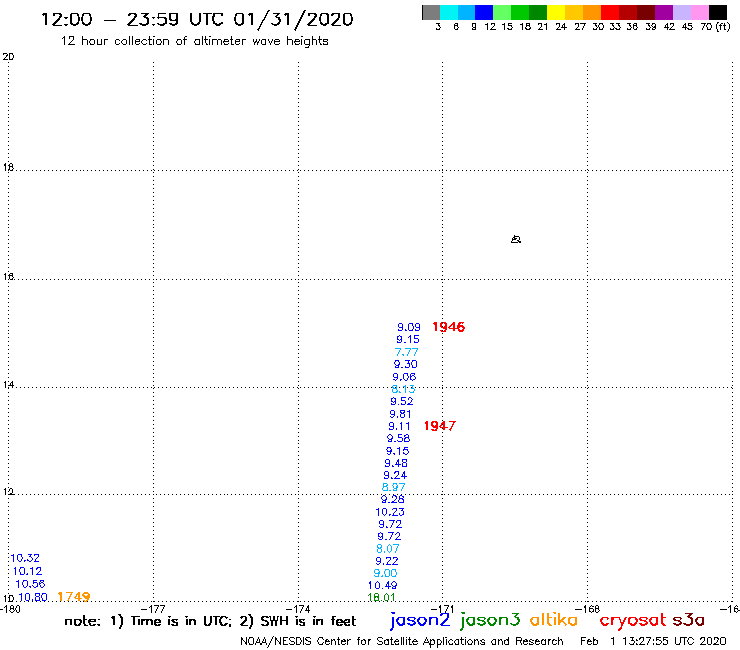740x650 pixels.
Task: Click the note about UTC time and SWH feet
Action: [x=210, y=621]
